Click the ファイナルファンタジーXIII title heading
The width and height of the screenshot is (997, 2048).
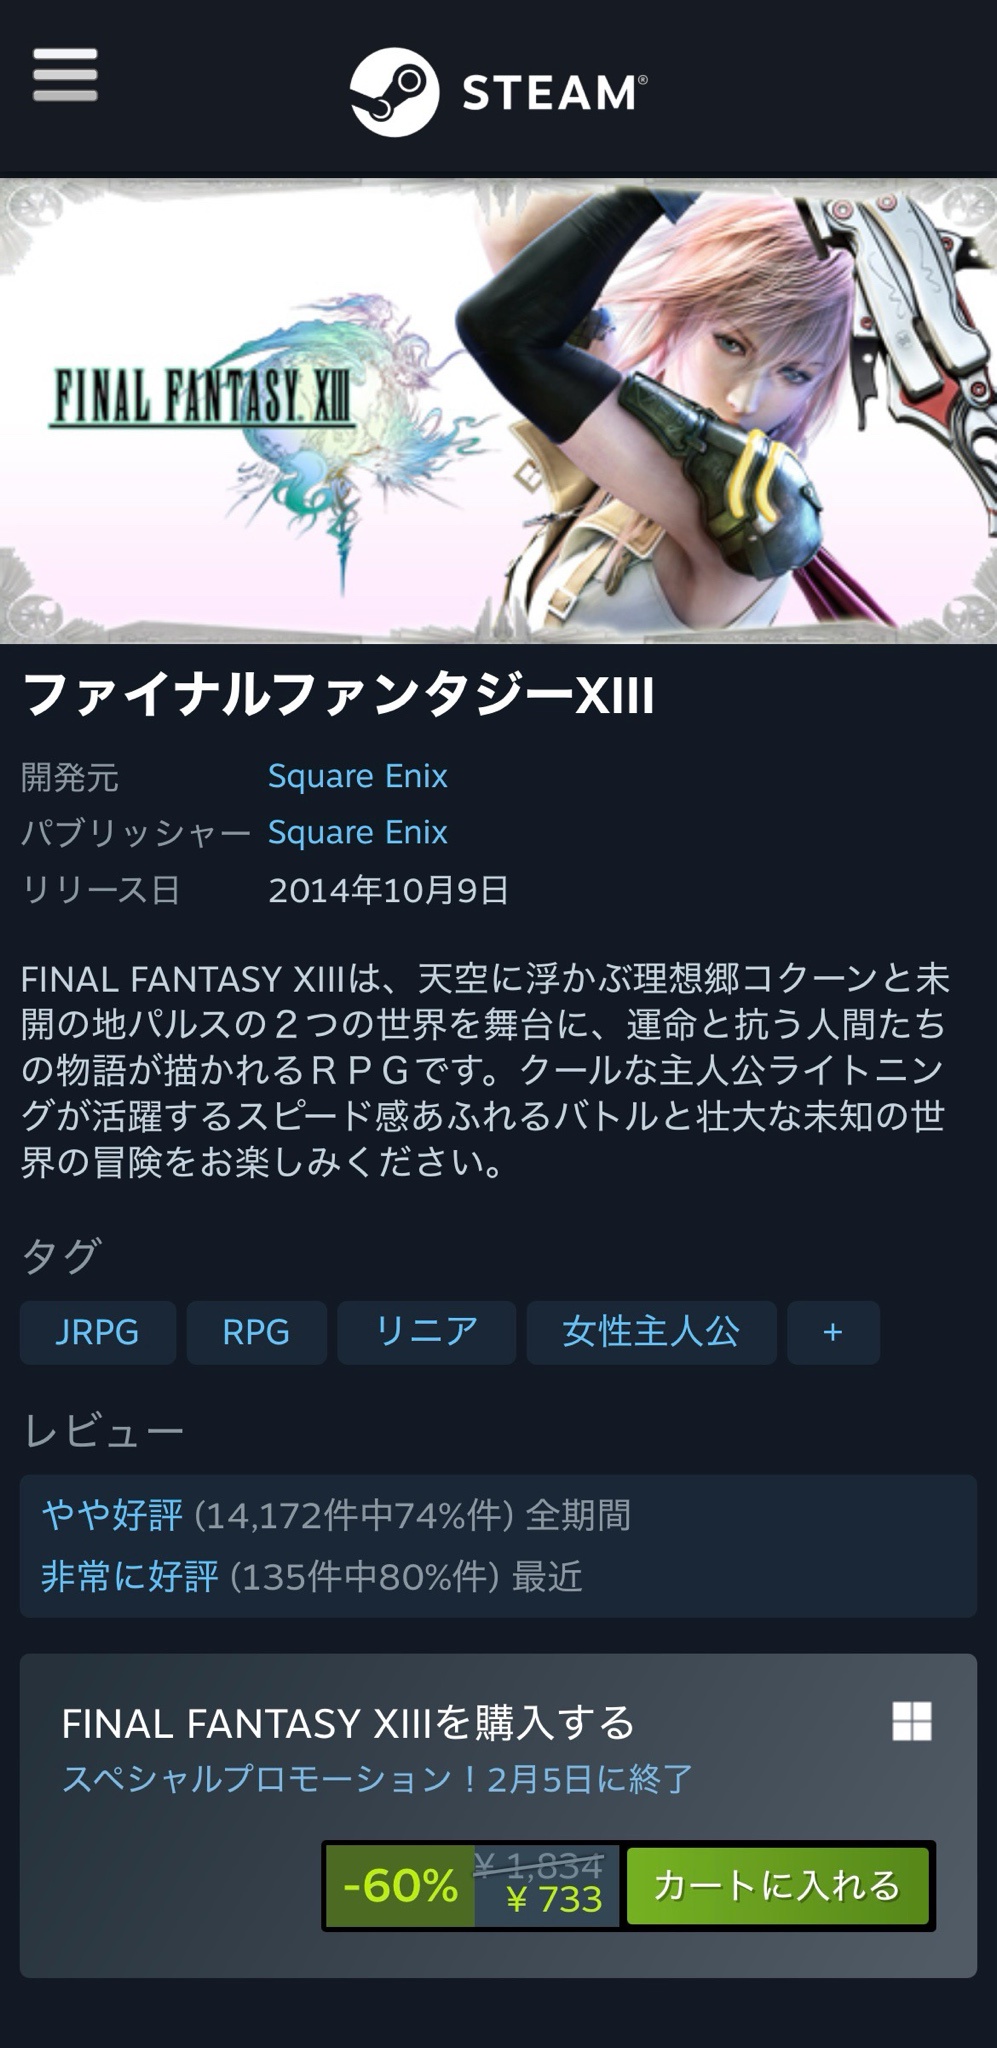338,694
